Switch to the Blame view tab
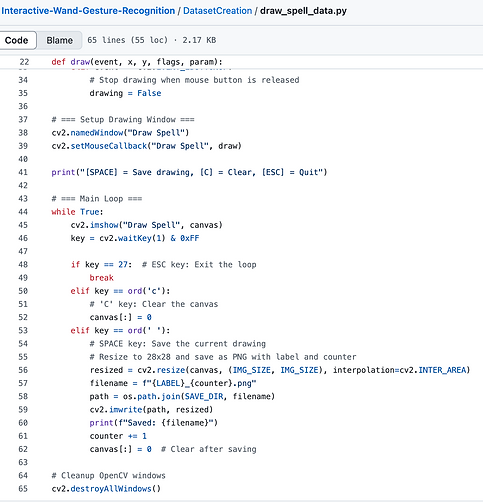 (x=59, y=40)
